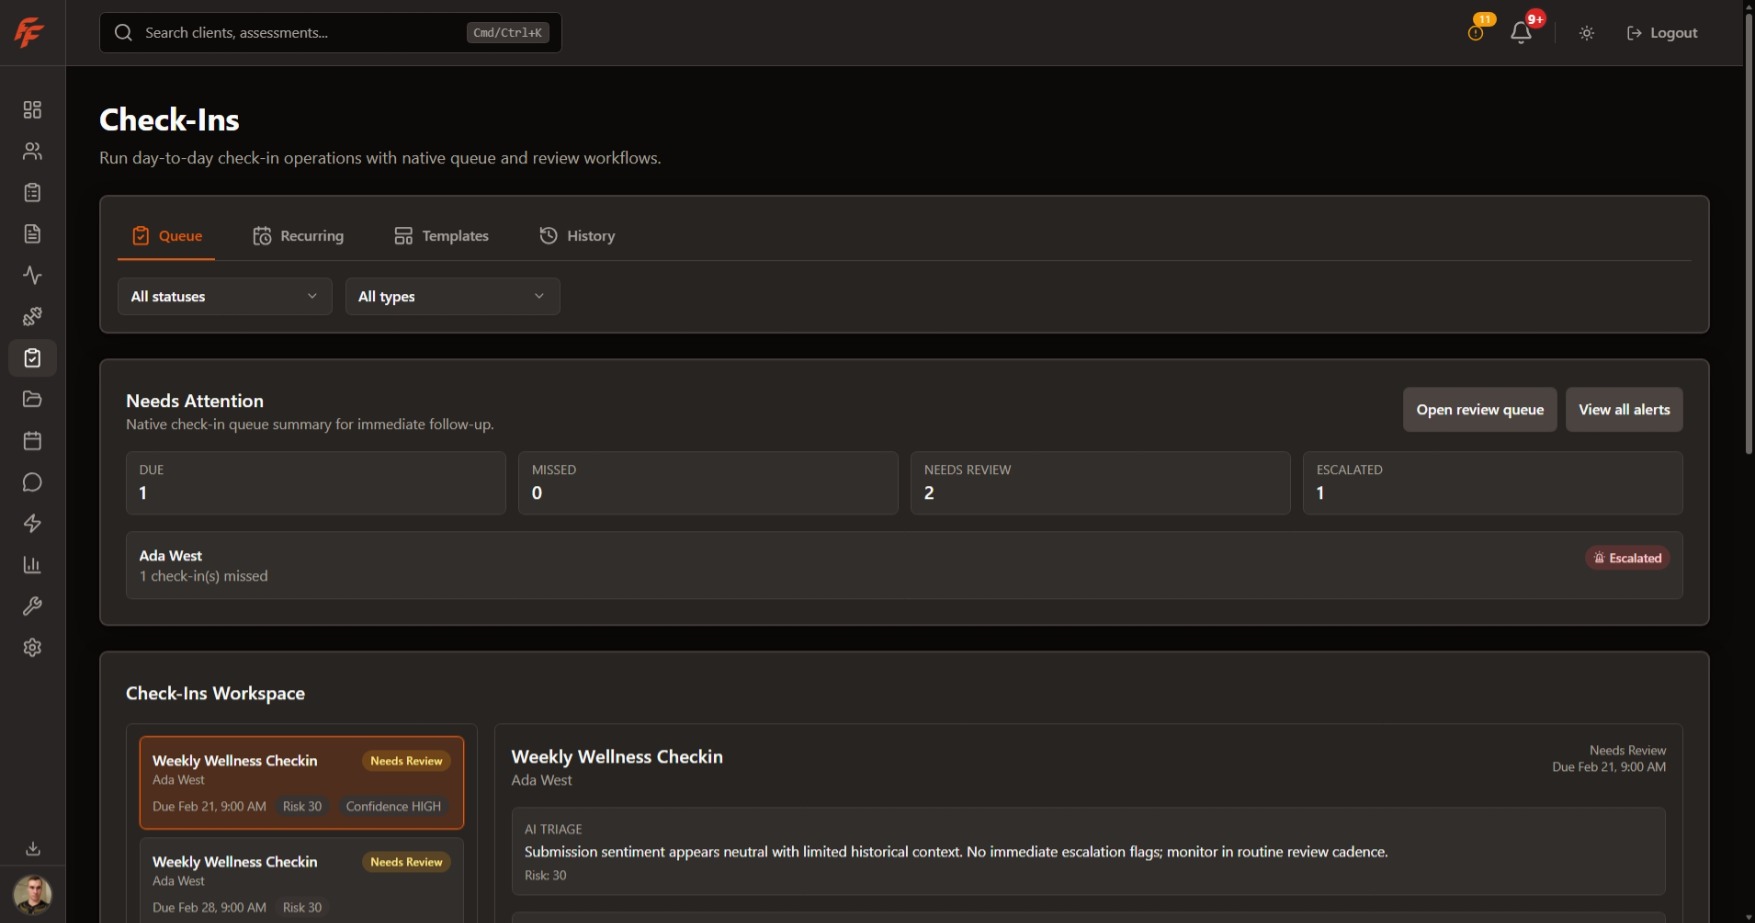Toggle light mode with the sun icon
Viewport: 1755px width, 923px height.
click(x=1586, y=32)
